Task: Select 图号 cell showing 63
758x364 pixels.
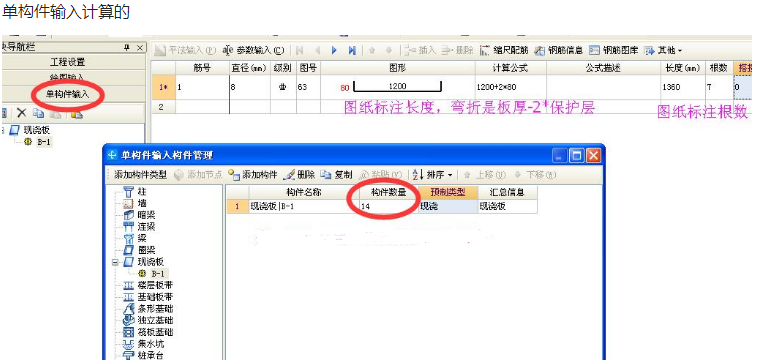Action: click(x=308, y=87)
